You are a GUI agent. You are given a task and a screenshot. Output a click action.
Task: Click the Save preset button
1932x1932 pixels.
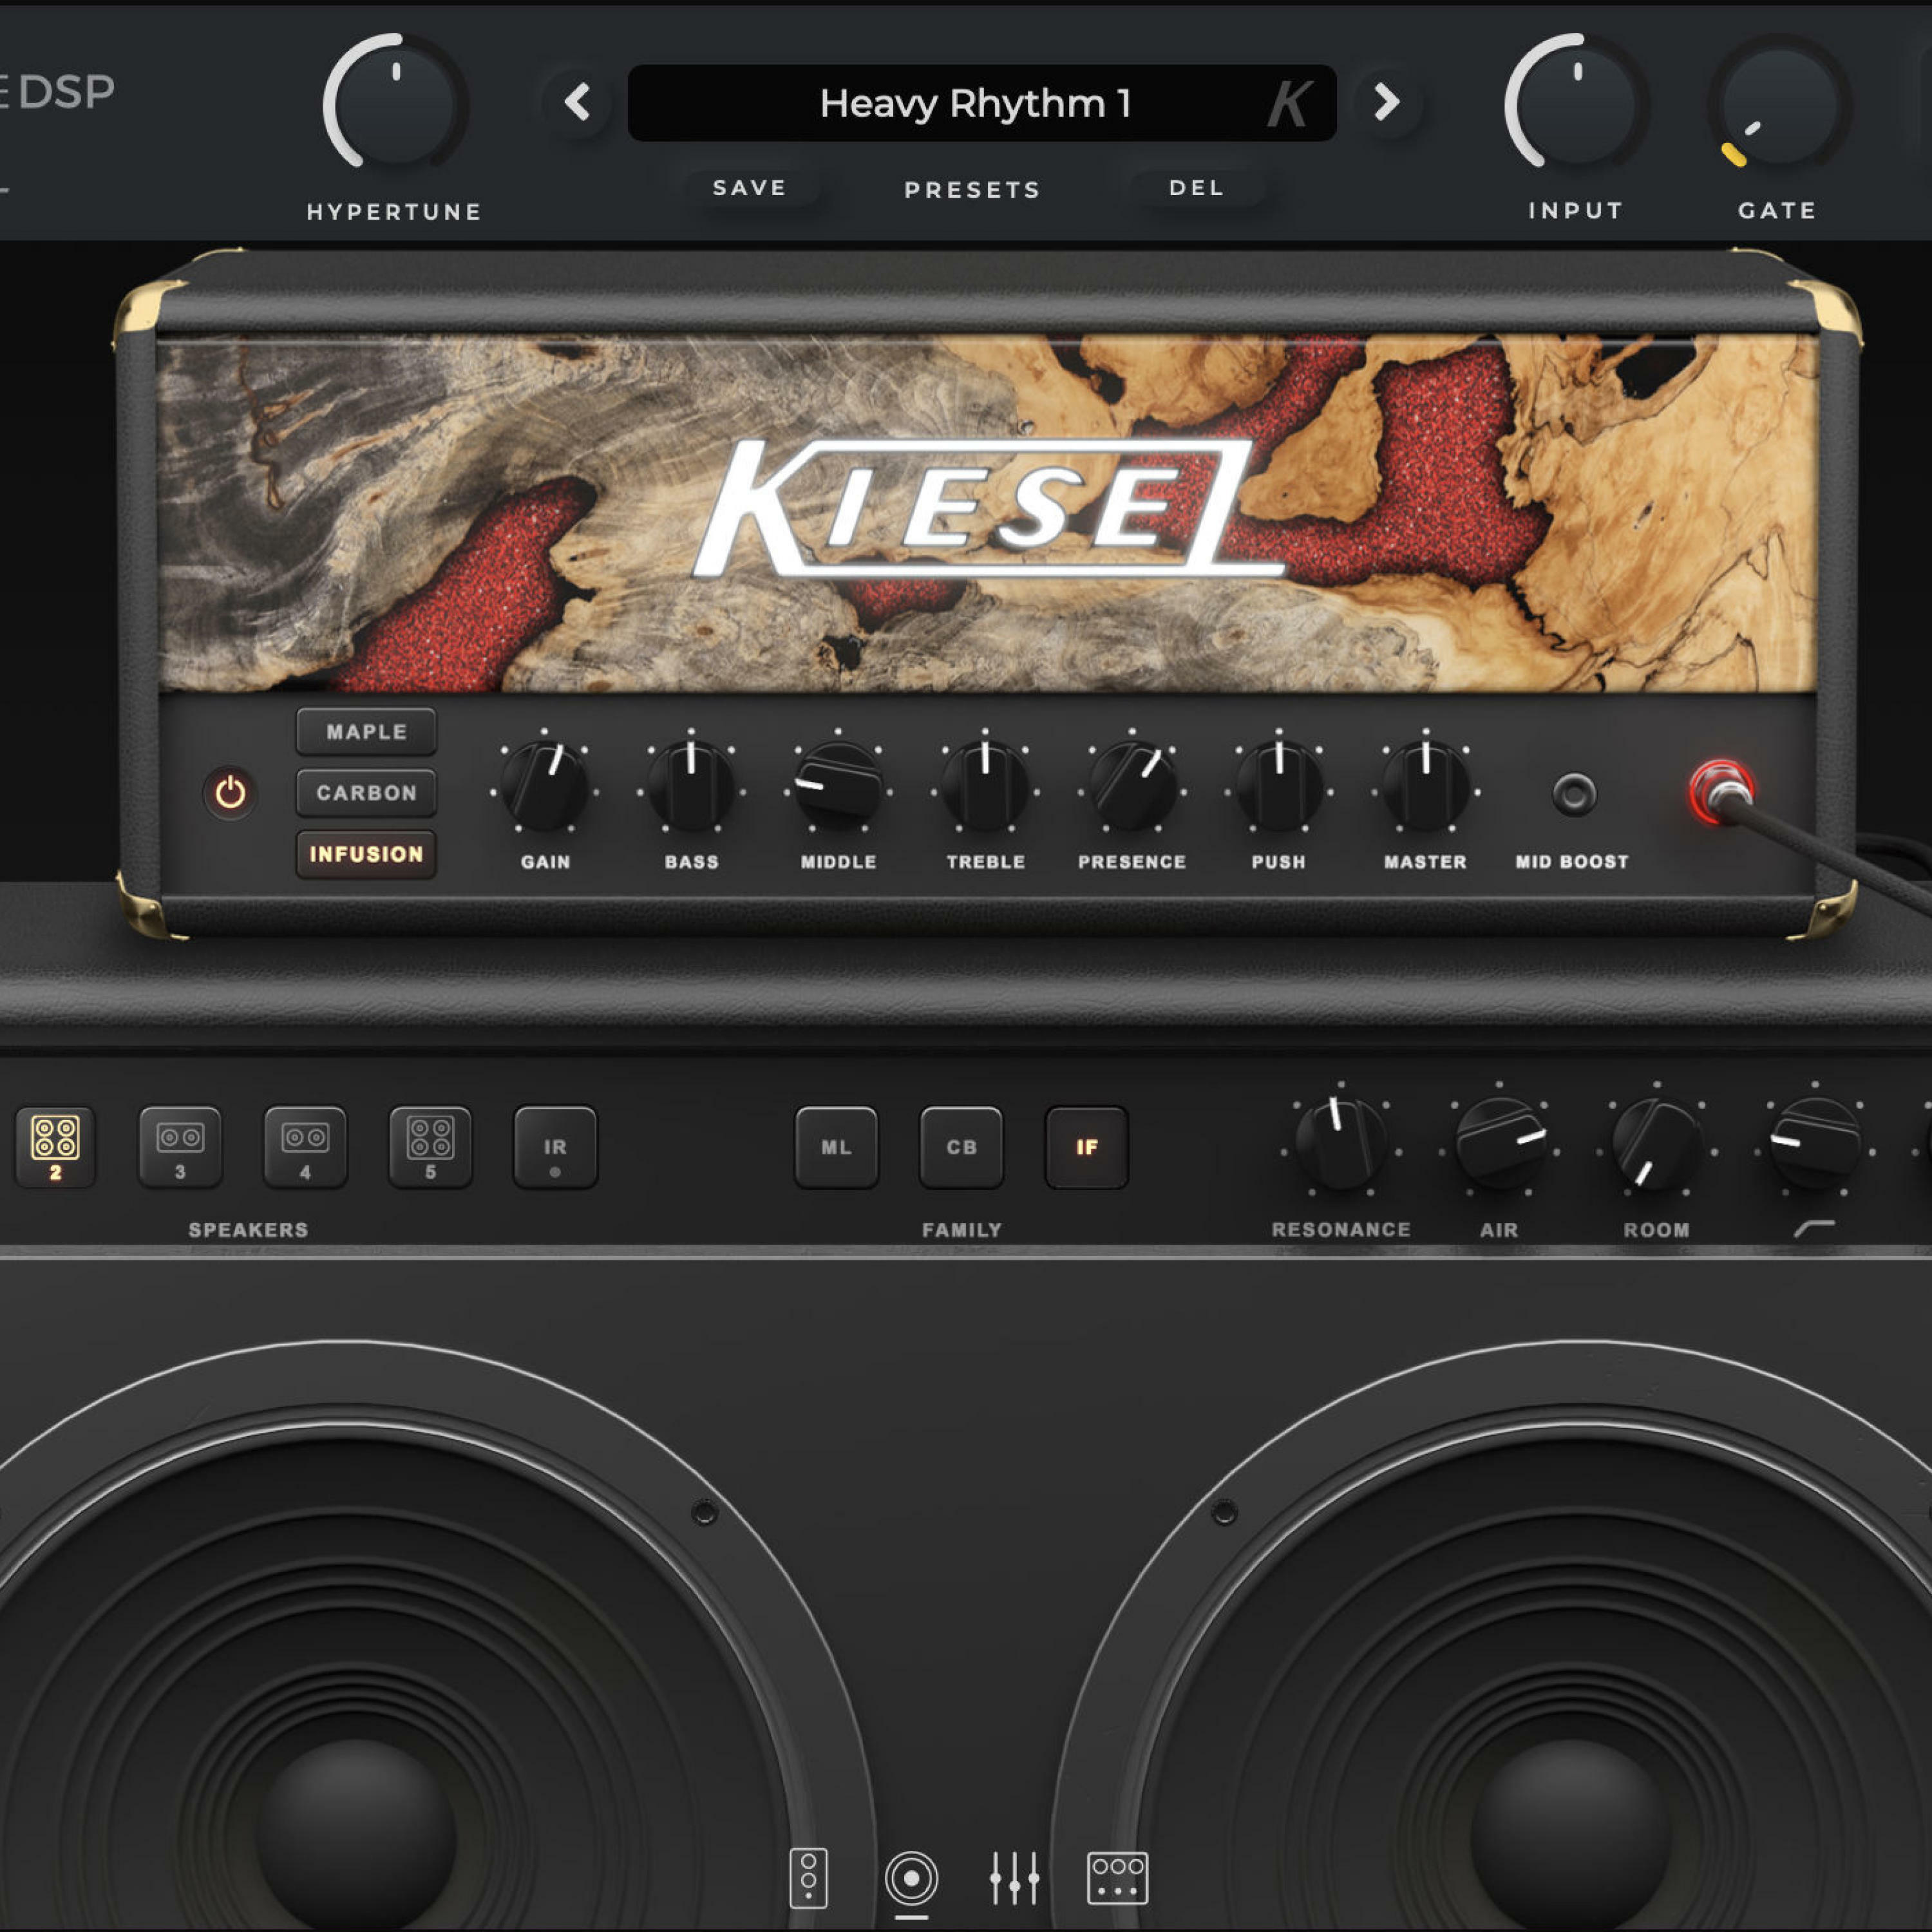750,188
